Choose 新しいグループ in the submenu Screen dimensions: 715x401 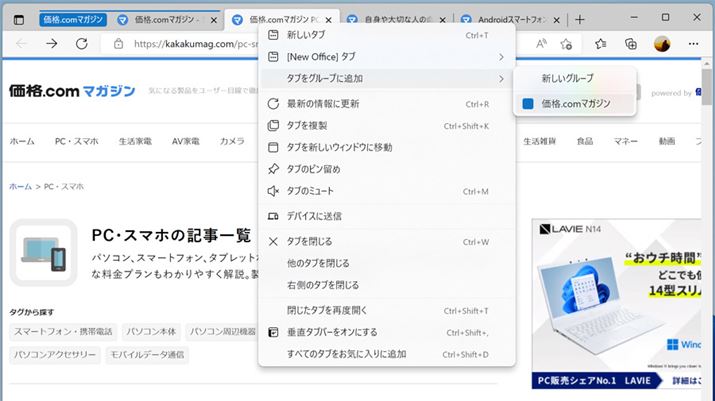coord(567,78)
